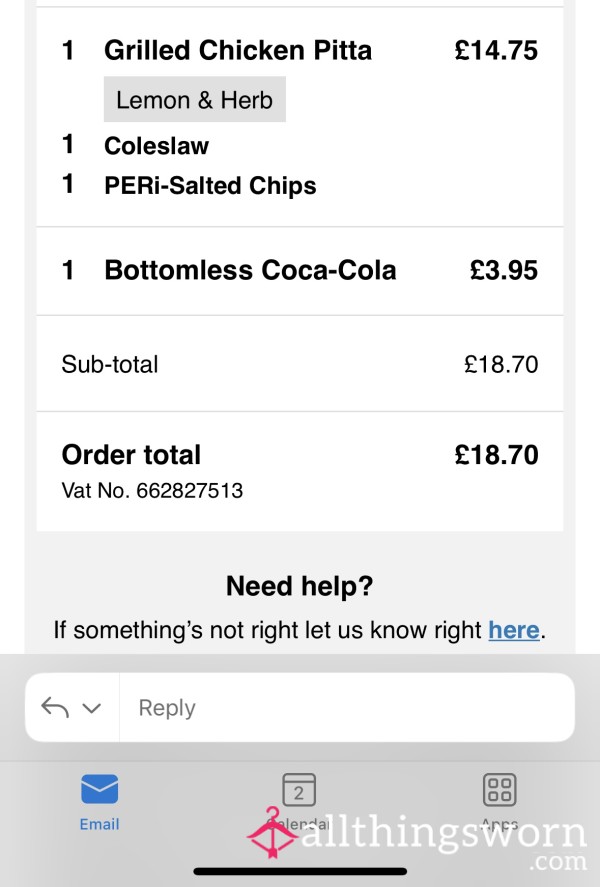The image size is (600, 887).
Task: Tap the Coleslaw side item
Action: (x=157, y=146)
